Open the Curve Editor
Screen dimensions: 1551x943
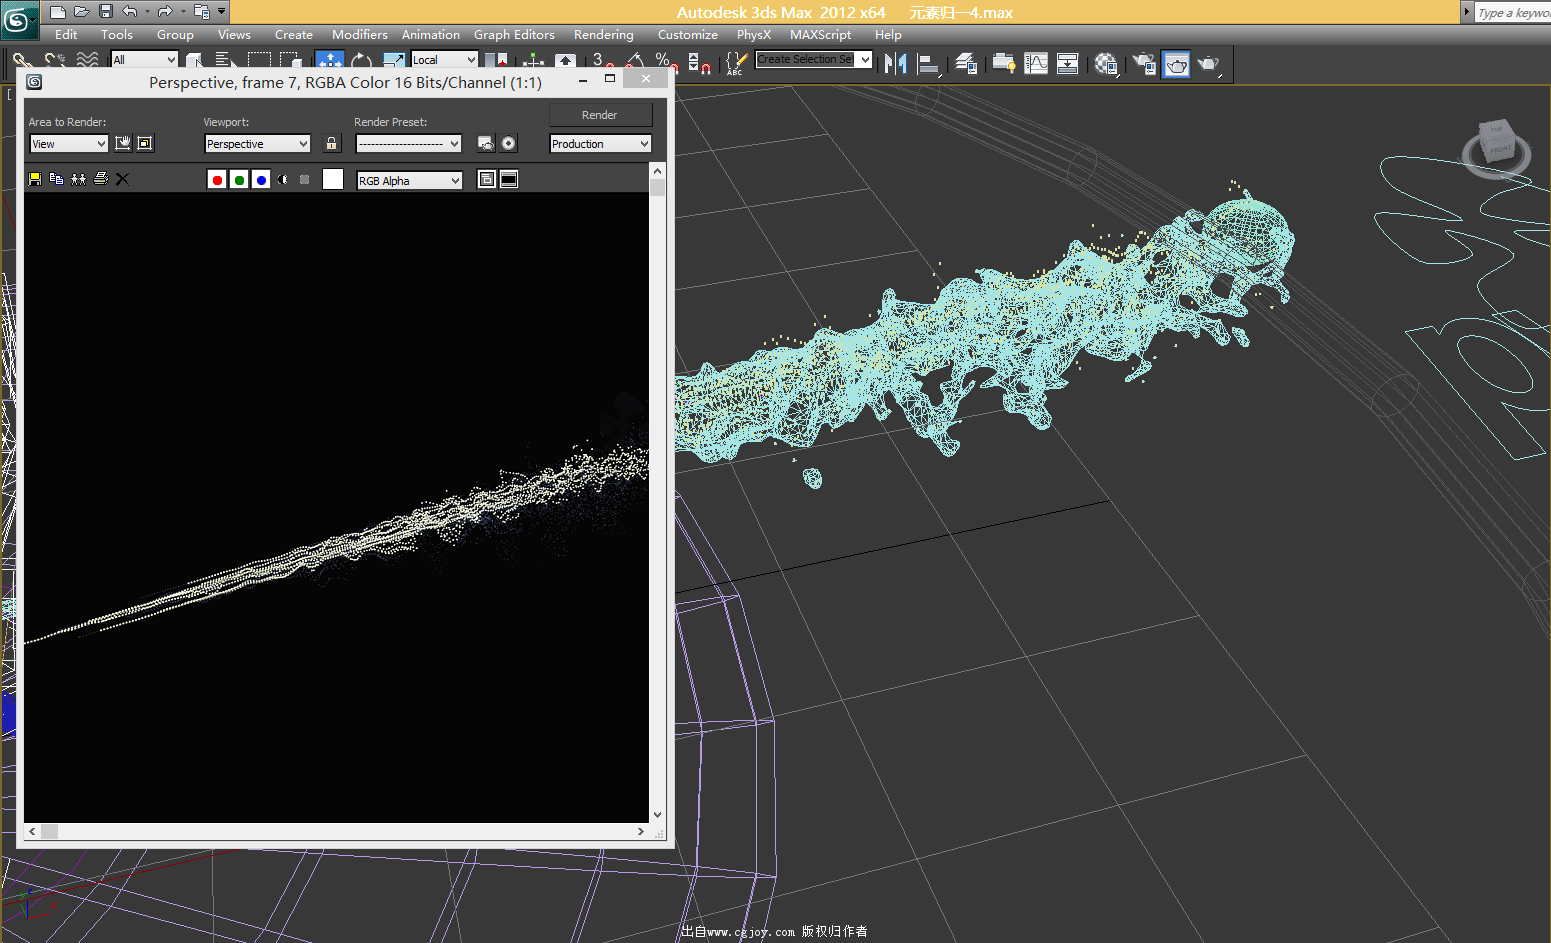(1036, 64)
